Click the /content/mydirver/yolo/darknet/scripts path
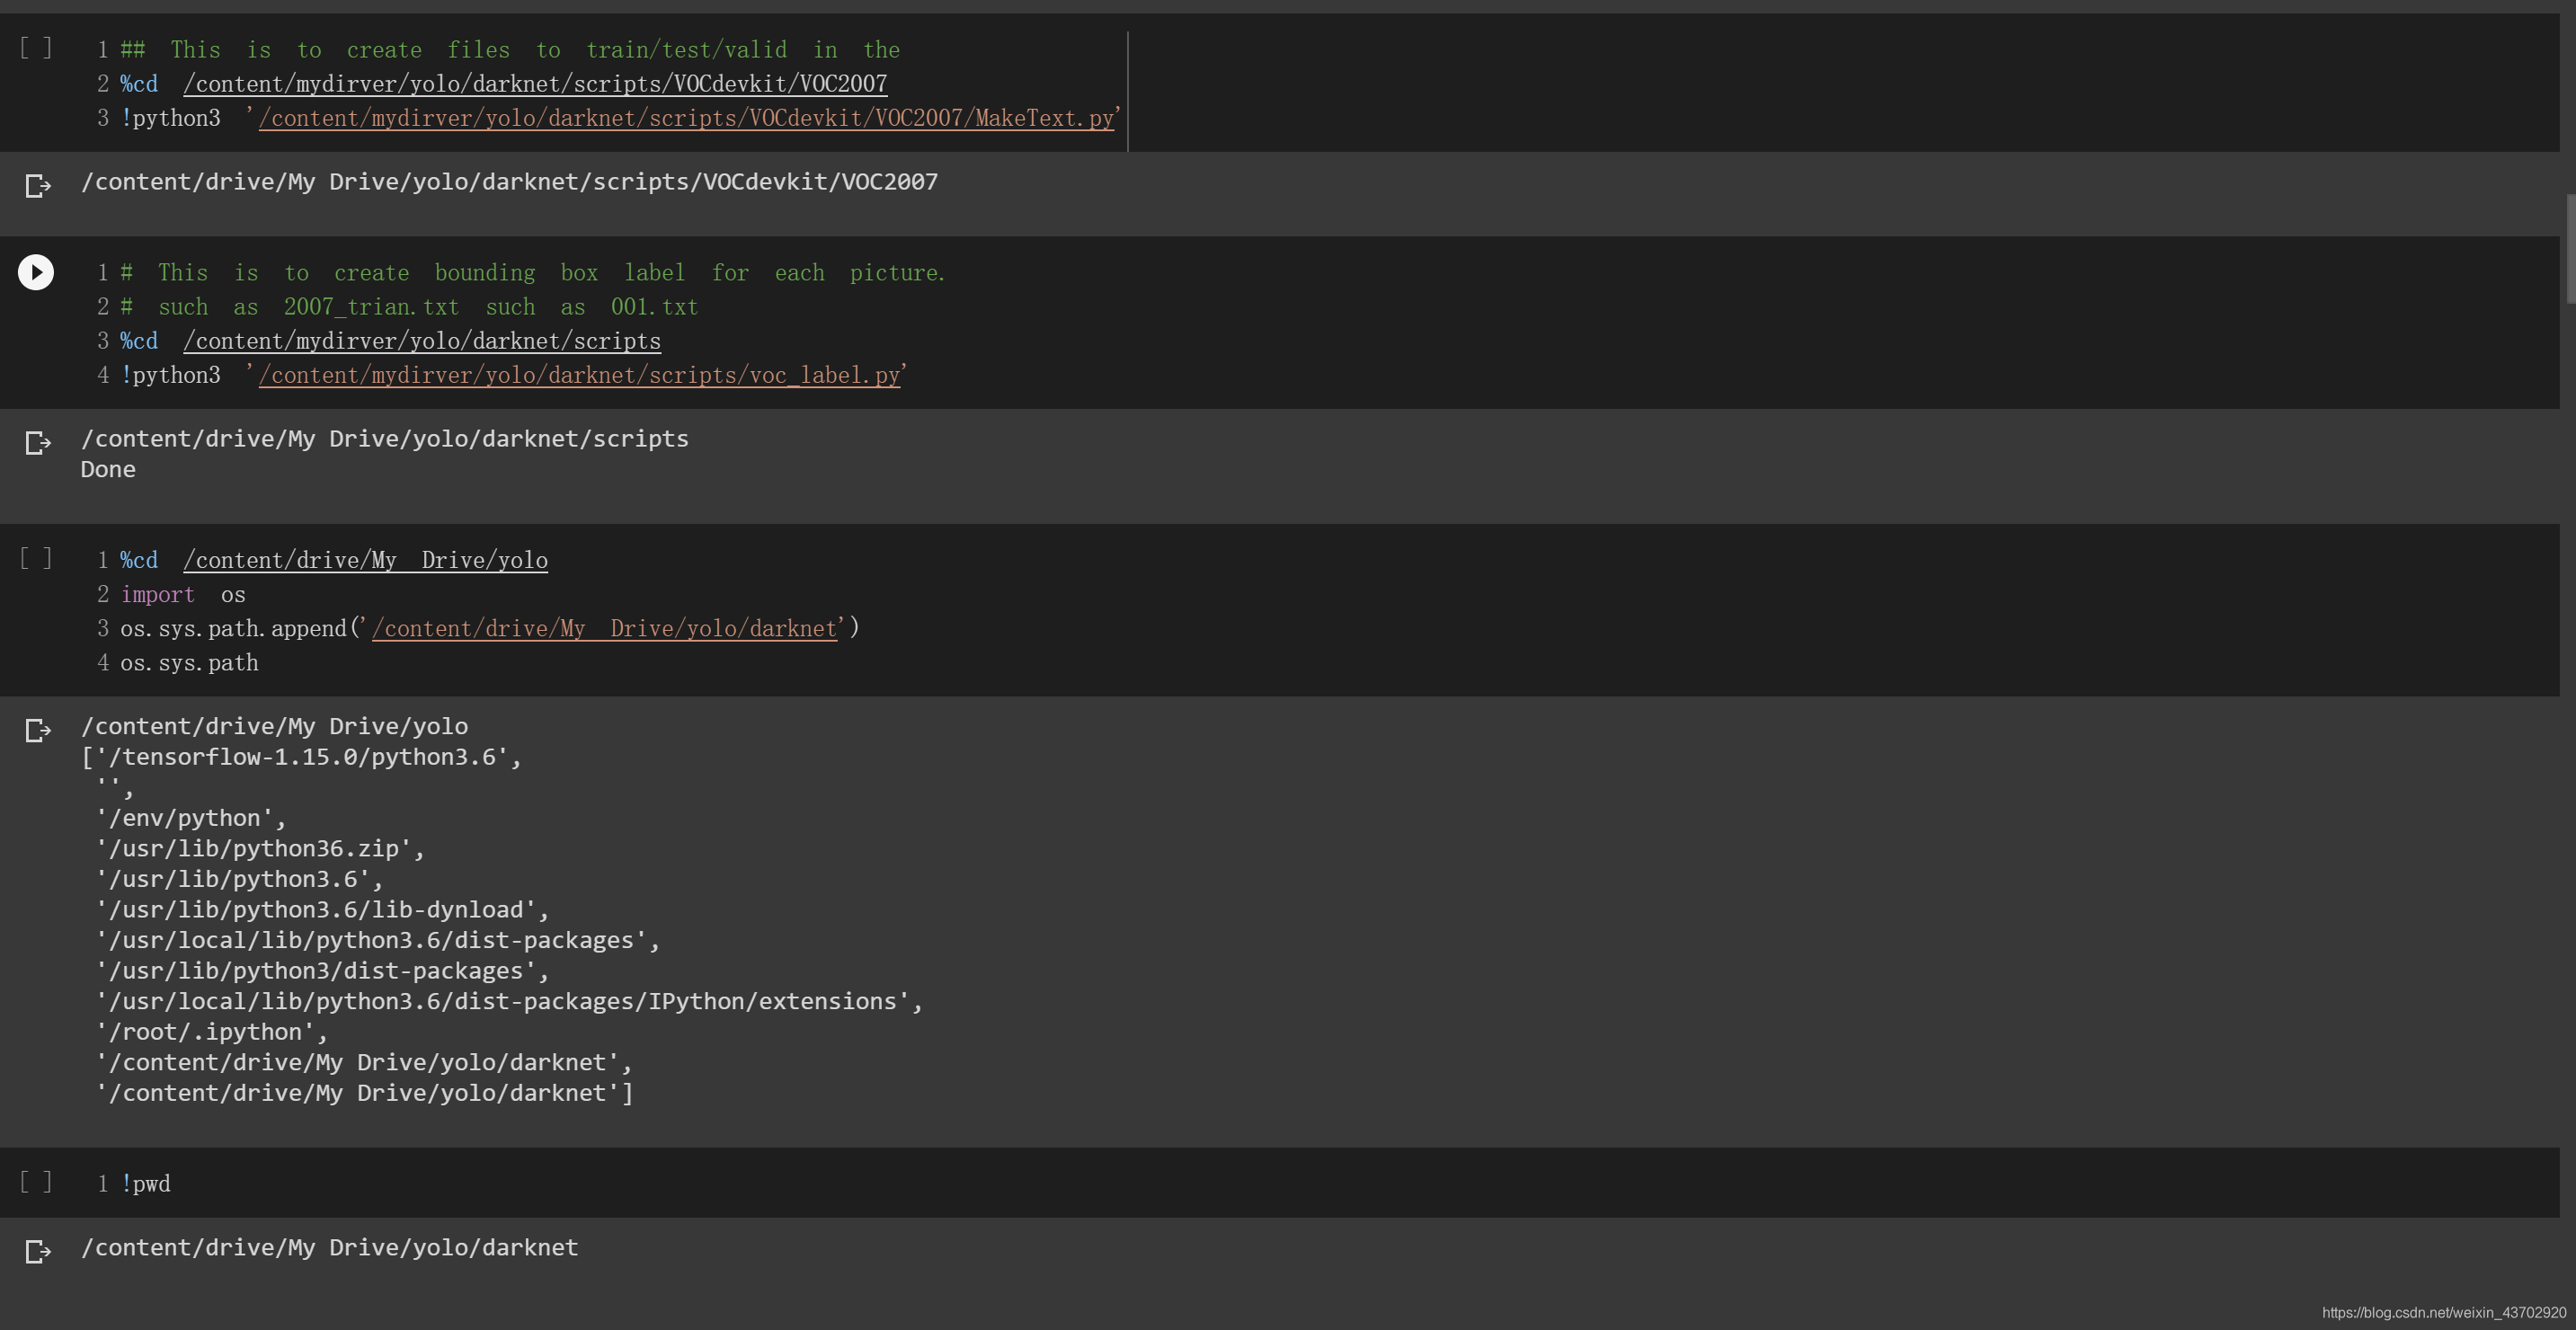 tap(421, 340)
